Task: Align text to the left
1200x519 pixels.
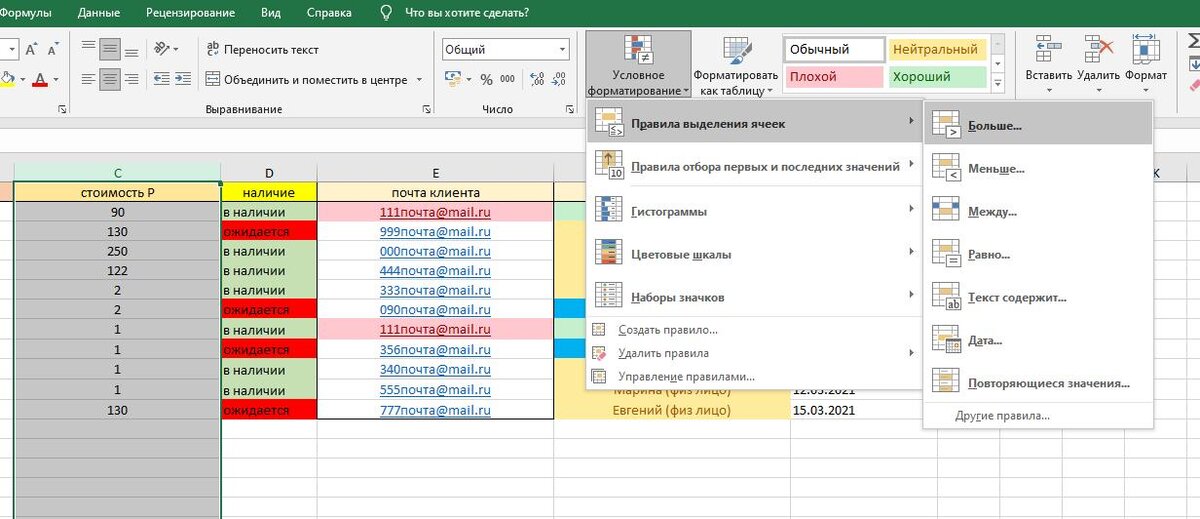Action: (x=88, y=79)
